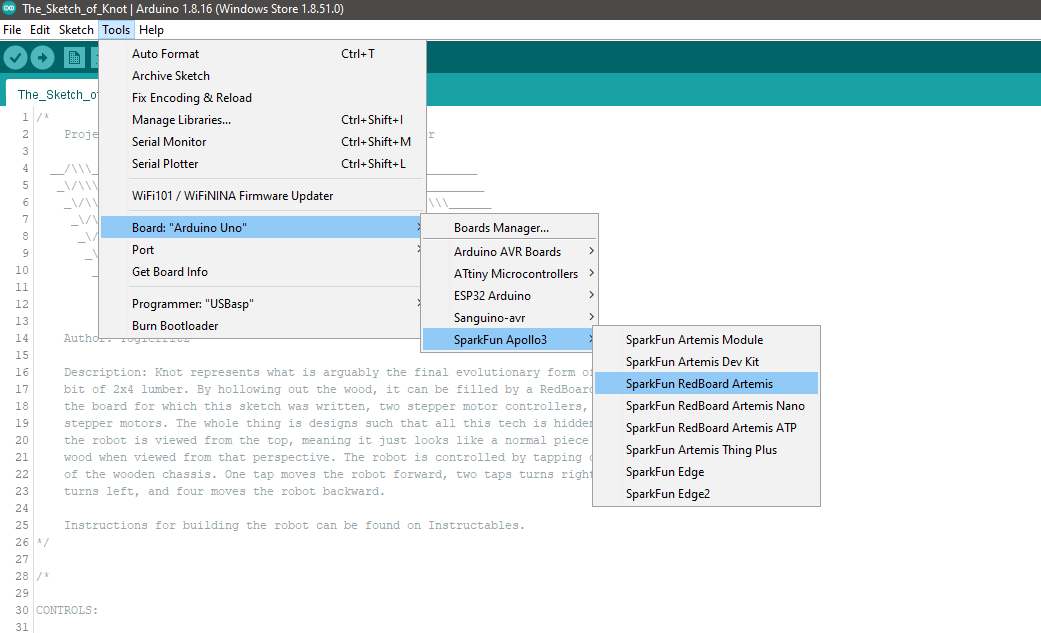Select SparkFun RedBoard Artemis ATP
1041x633 pixels.
(706, 427)
